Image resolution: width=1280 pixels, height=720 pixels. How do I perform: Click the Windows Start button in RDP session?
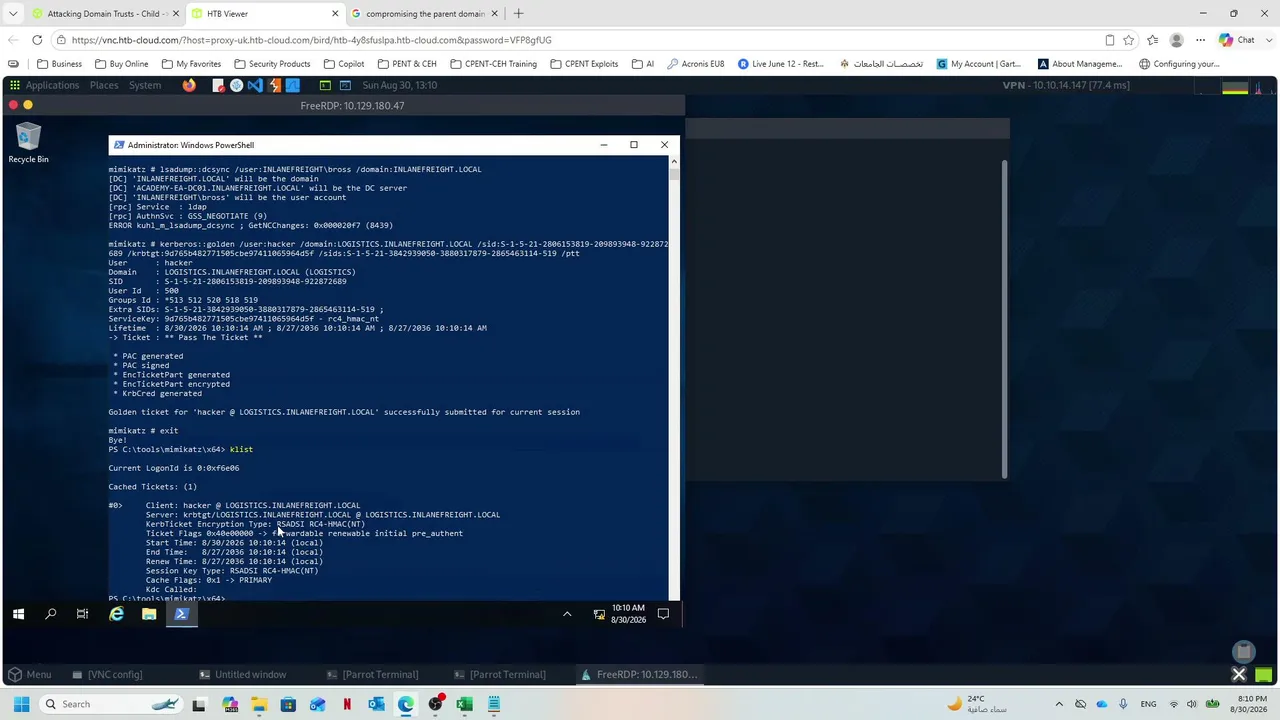tap(18, 614)
